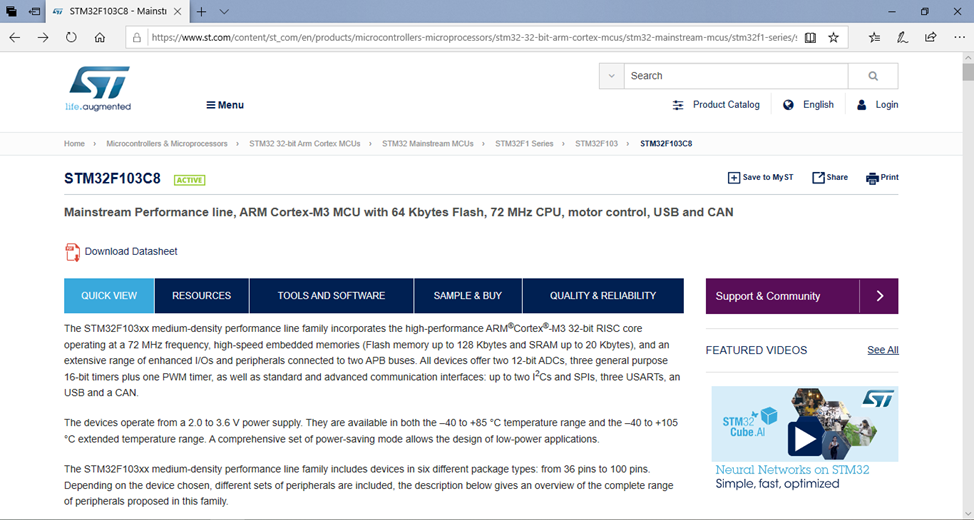Go forward to the next page
Screen dimensions: 974x520
(x=43, y=37)
